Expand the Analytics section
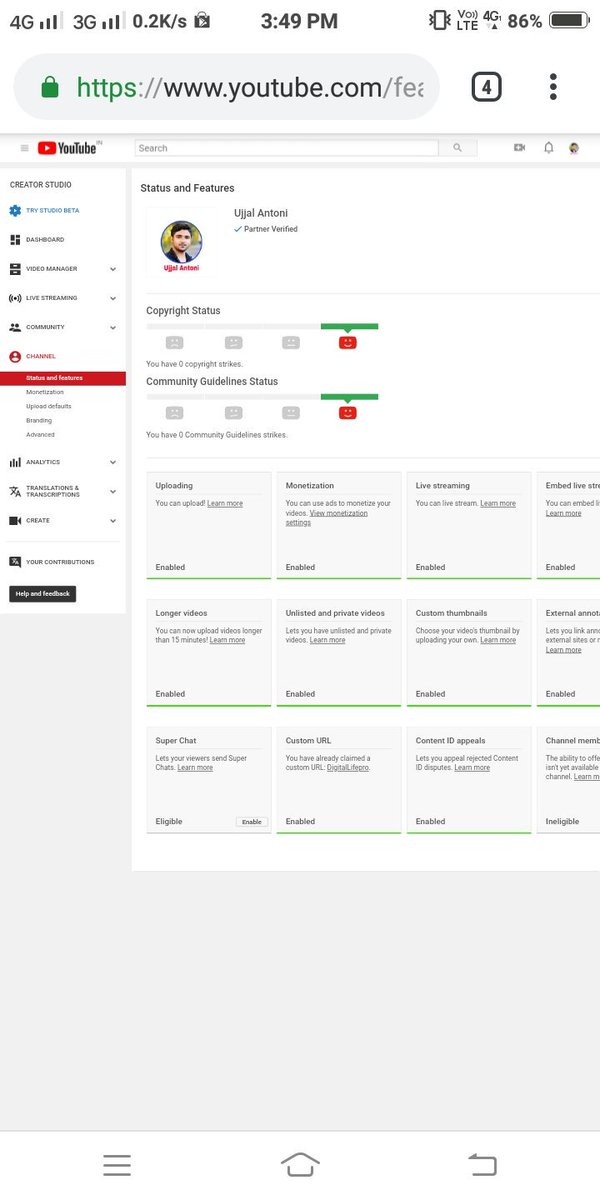 pyautogui.click(x=113, y=462)
